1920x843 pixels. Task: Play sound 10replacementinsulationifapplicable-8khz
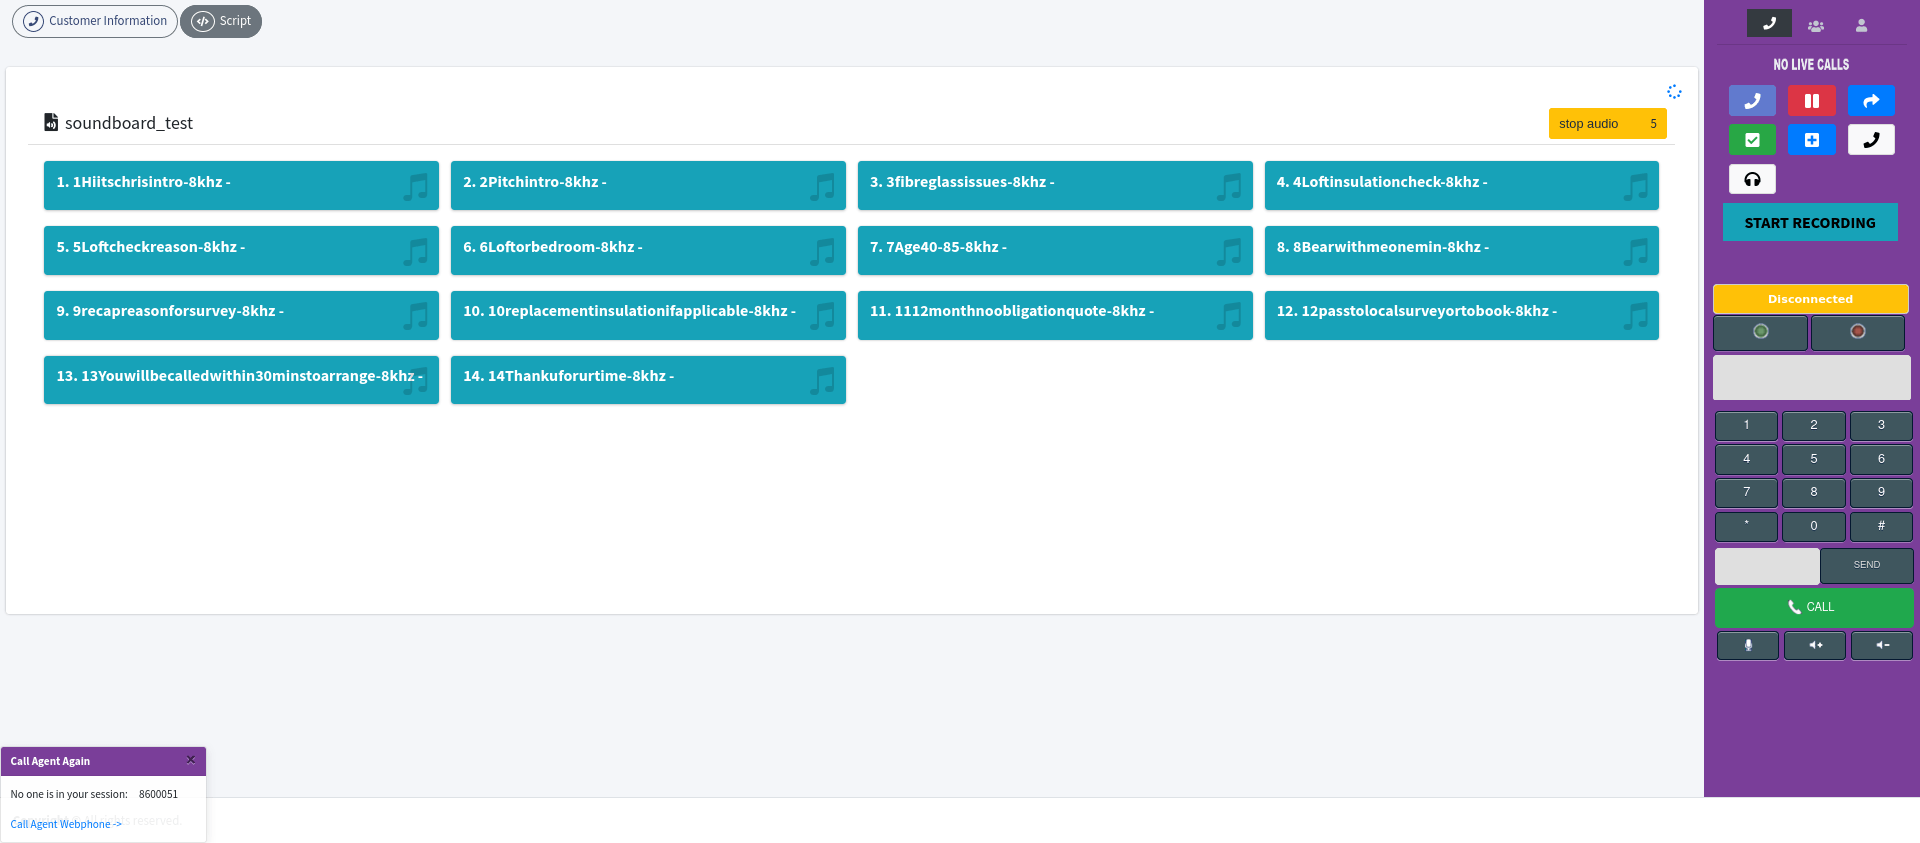coord(648,315)
